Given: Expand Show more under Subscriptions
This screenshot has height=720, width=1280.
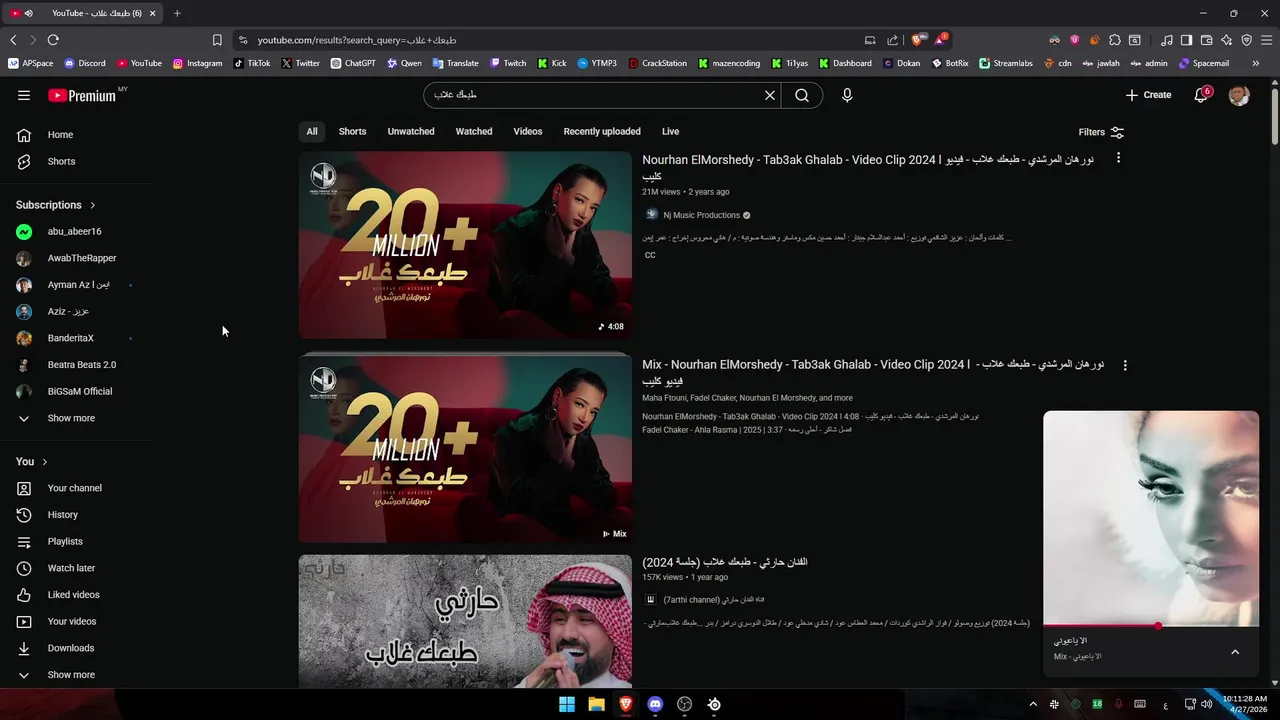Looking at the screenshot, I should tap(71, 418).
